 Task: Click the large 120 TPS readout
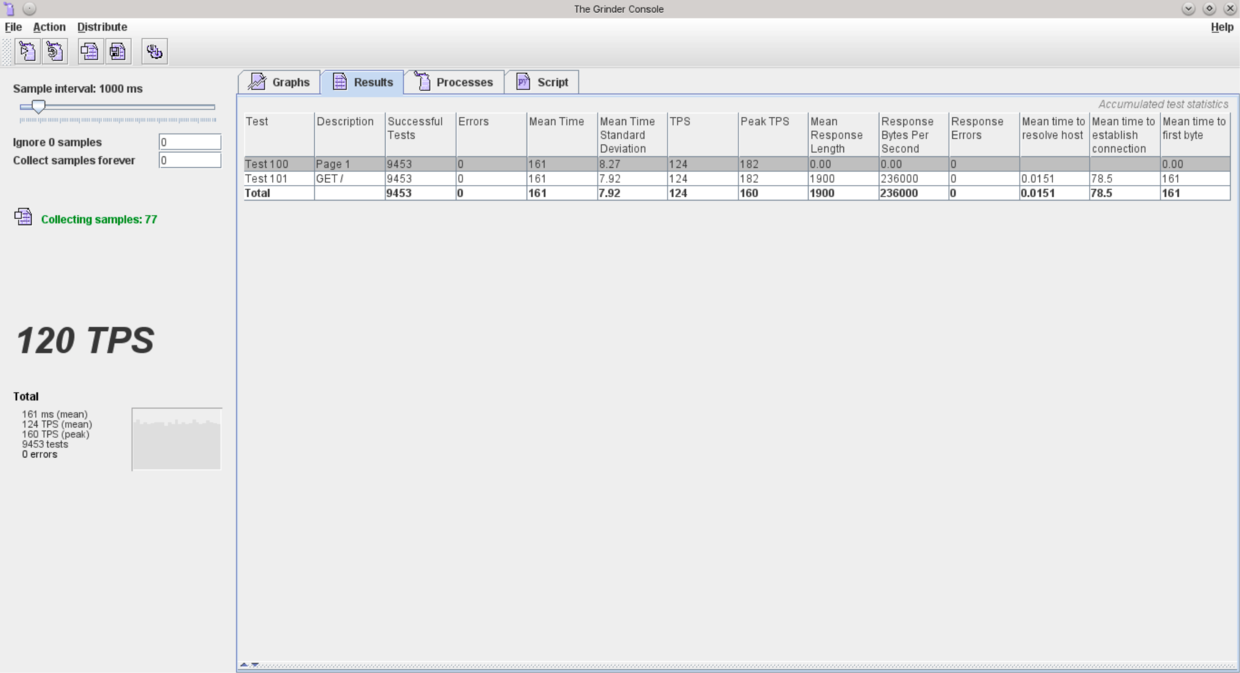coord(85,341)
